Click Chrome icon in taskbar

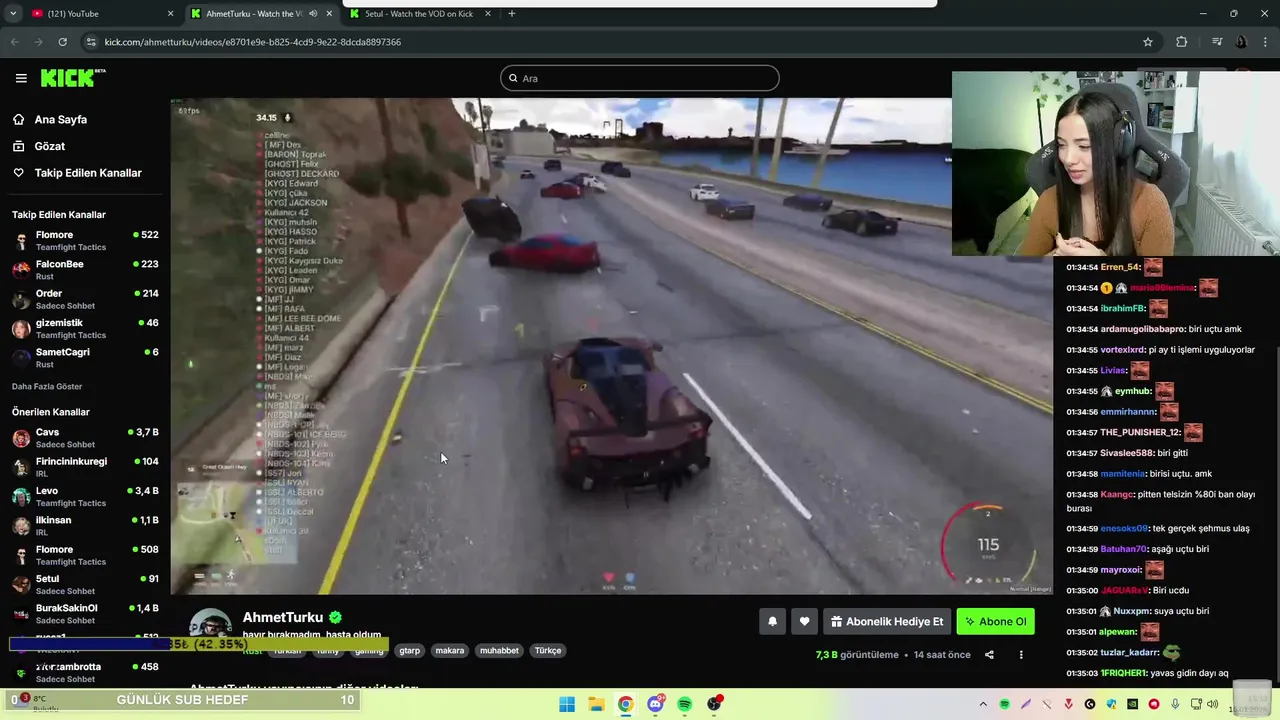[x=625, y=704]
